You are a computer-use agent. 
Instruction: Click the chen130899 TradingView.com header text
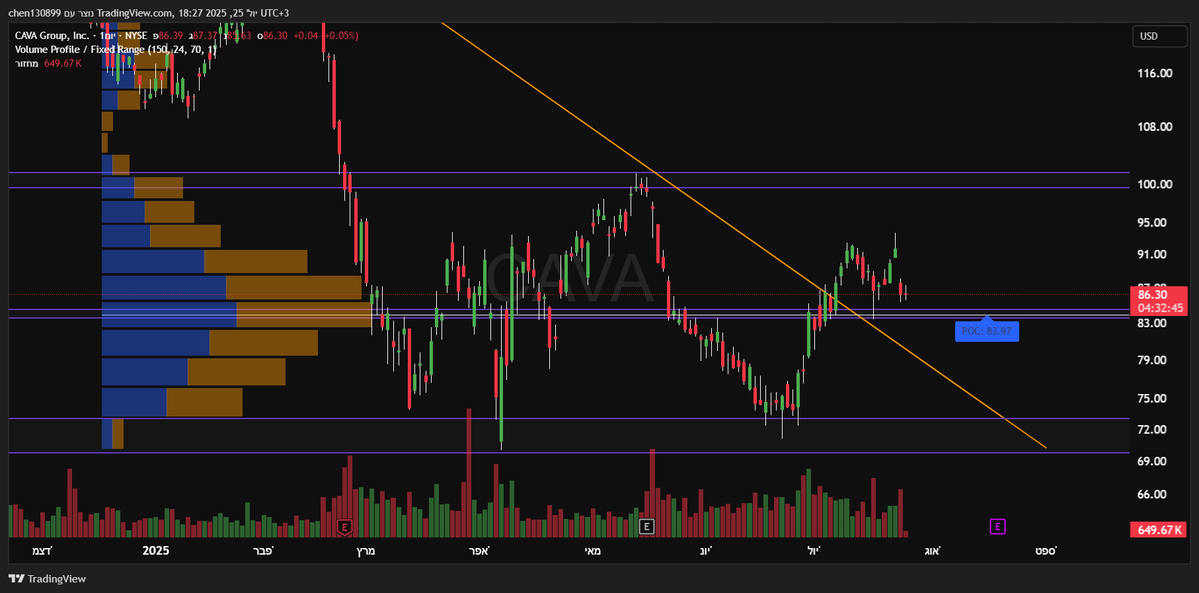tap(149, 13)
